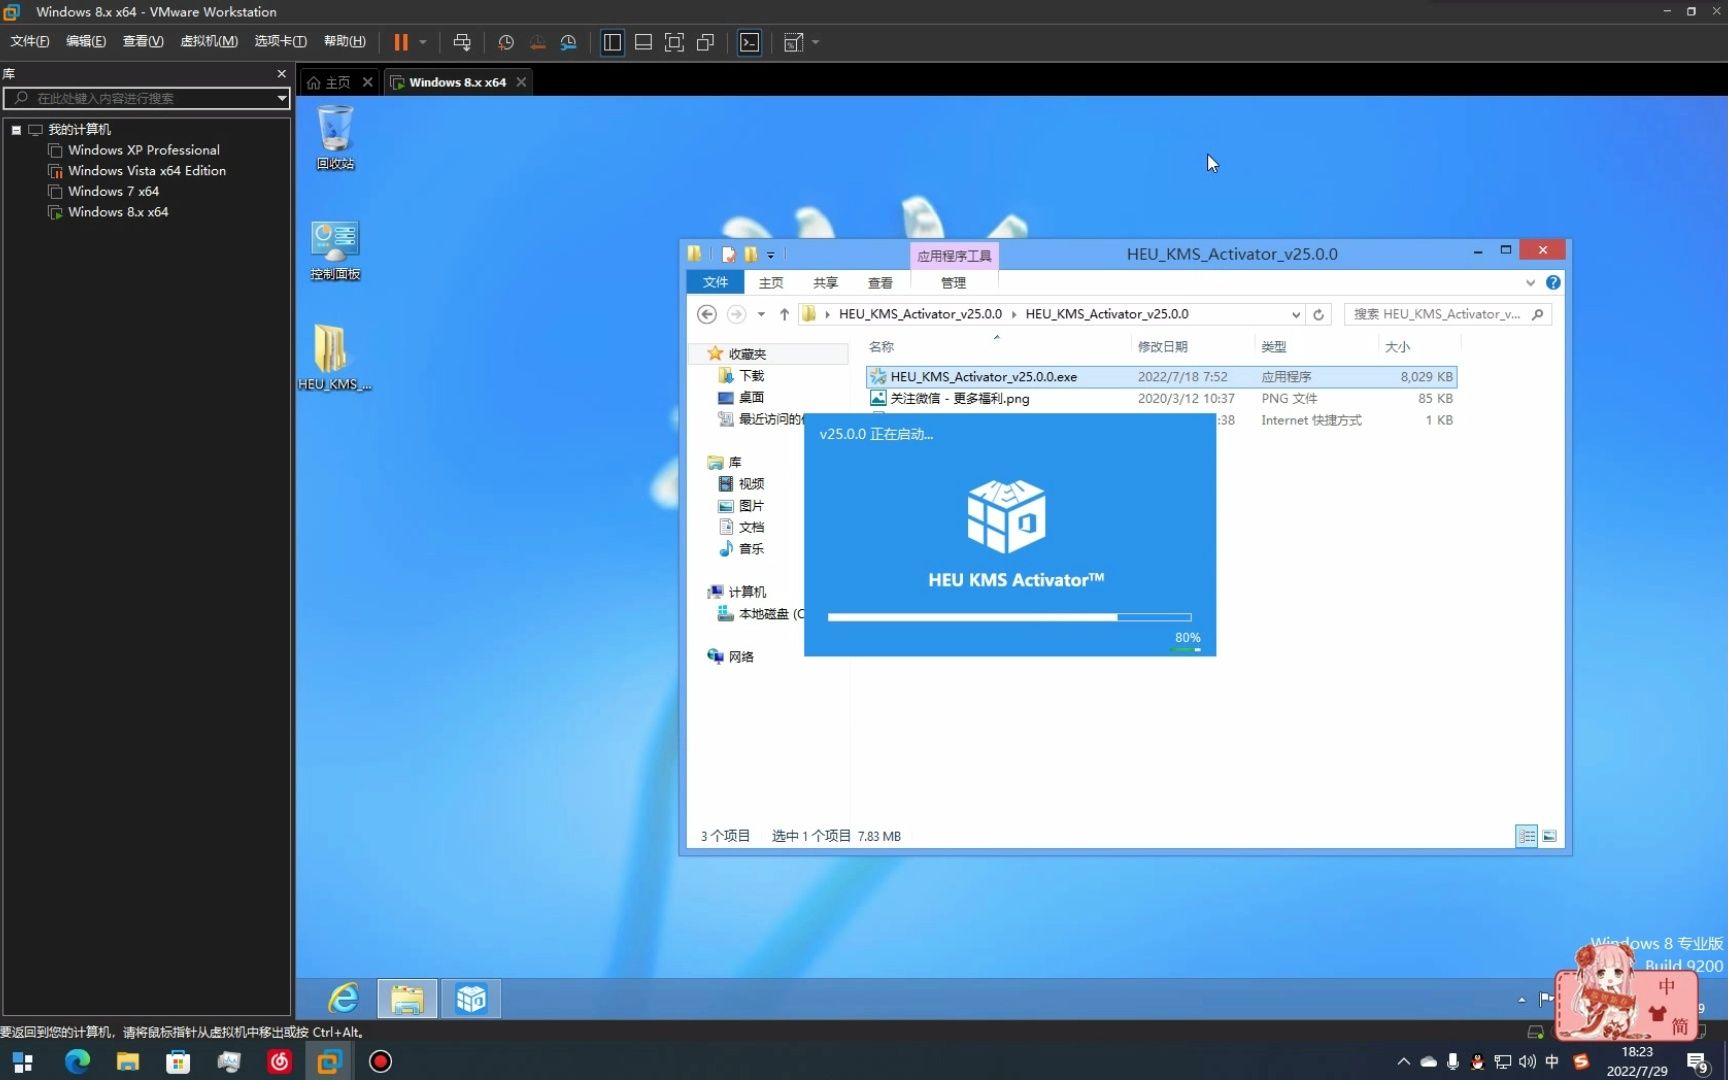This screenshot has height=1080, width=1728.
Task: Open the 文件(F) menu in VMware
Action: [30, 41]
